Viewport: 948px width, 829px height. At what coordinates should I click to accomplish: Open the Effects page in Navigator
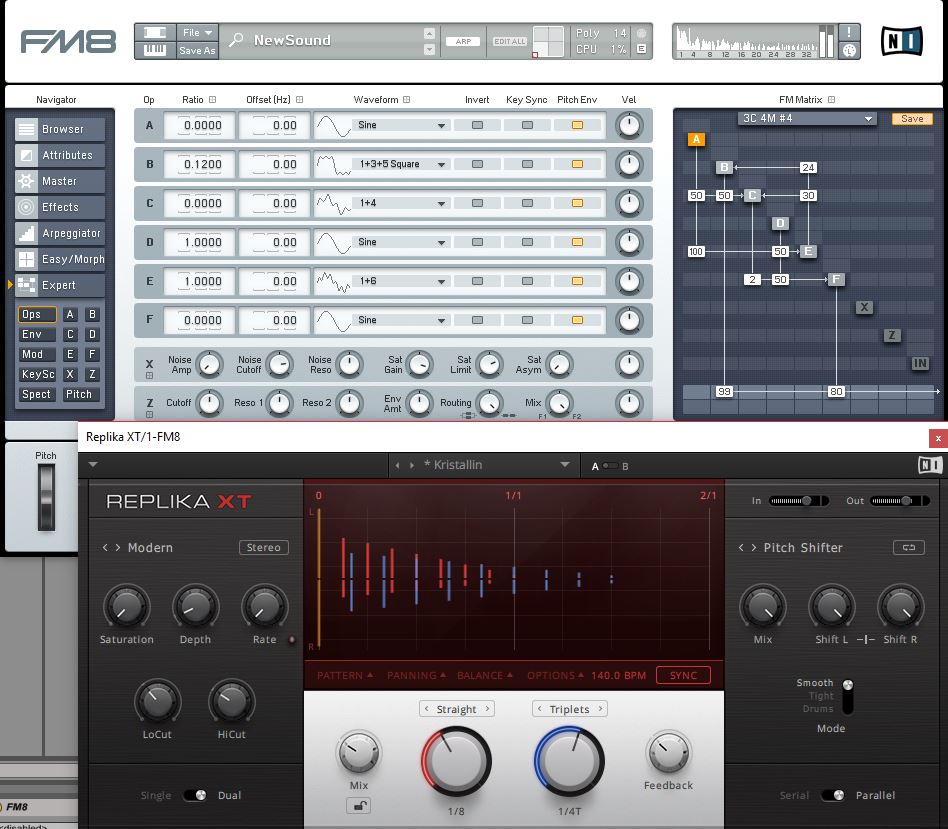point(59,207)
